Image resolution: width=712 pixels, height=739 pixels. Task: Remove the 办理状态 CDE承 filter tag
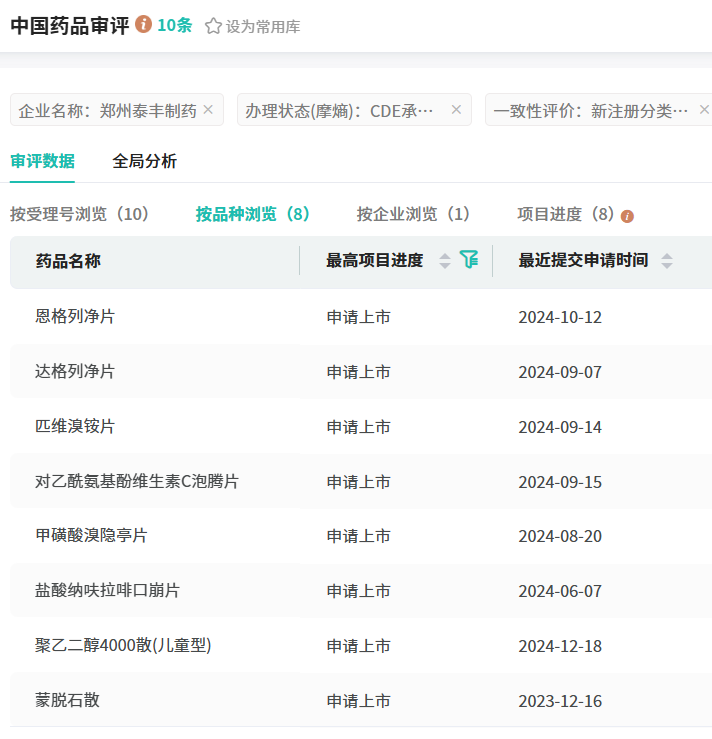456,110
